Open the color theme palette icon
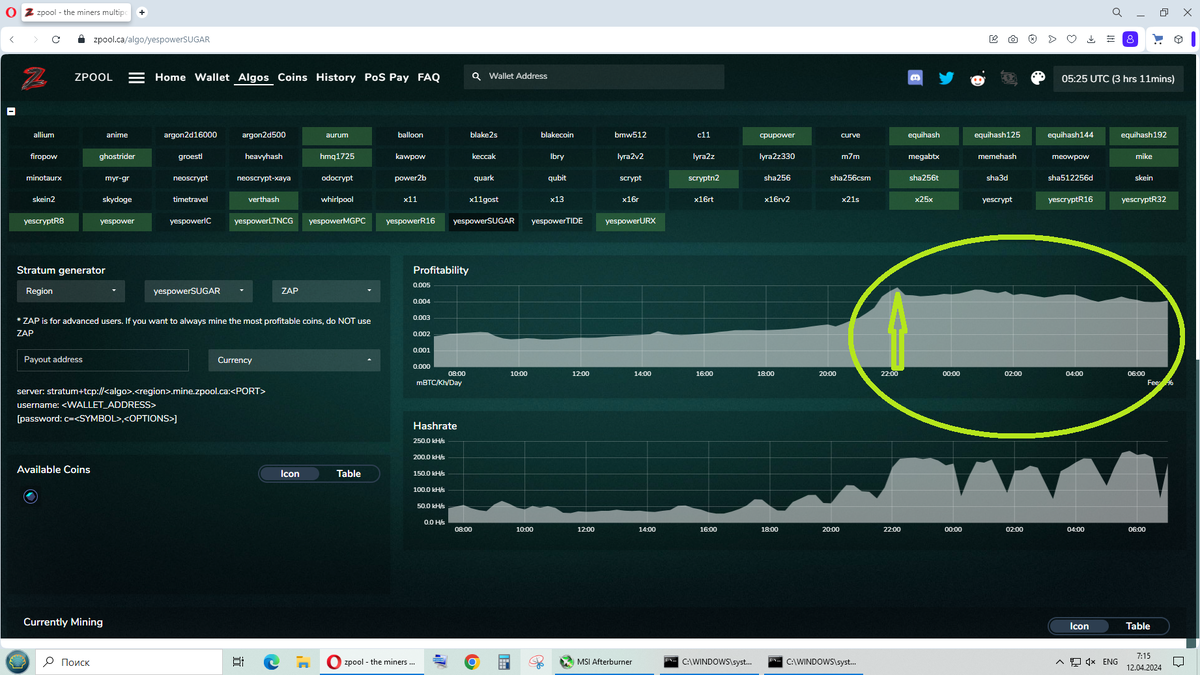Image resolution: width=1200 pixels, height=675 pixels. (x=1038, y=77)
